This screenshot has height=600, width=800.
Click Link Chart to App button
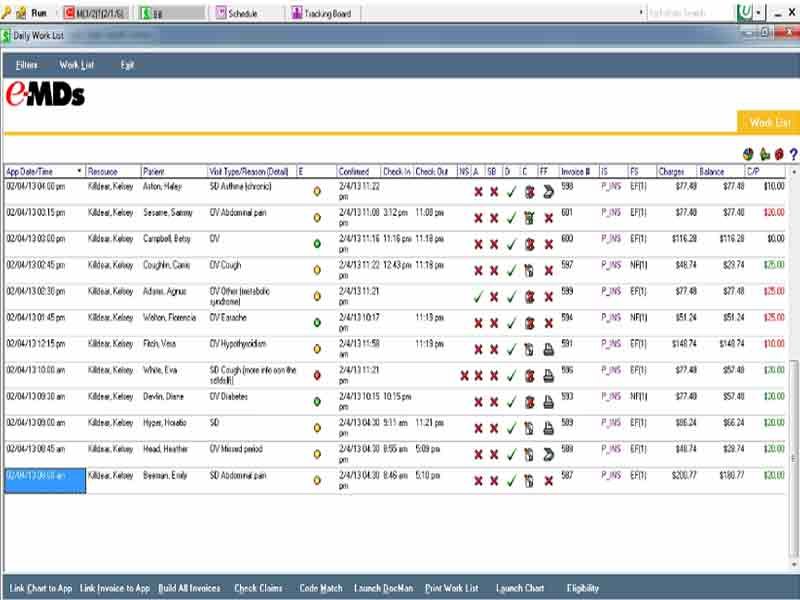point(41,588)
